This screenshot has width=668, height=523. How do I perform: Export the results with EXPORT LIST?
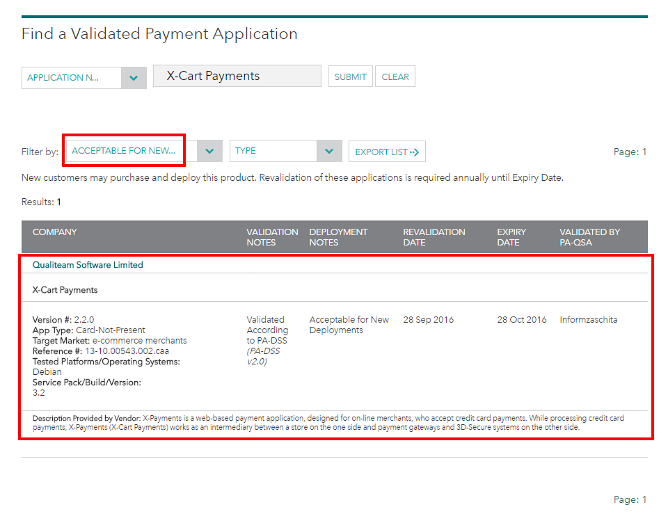(387, 152)
